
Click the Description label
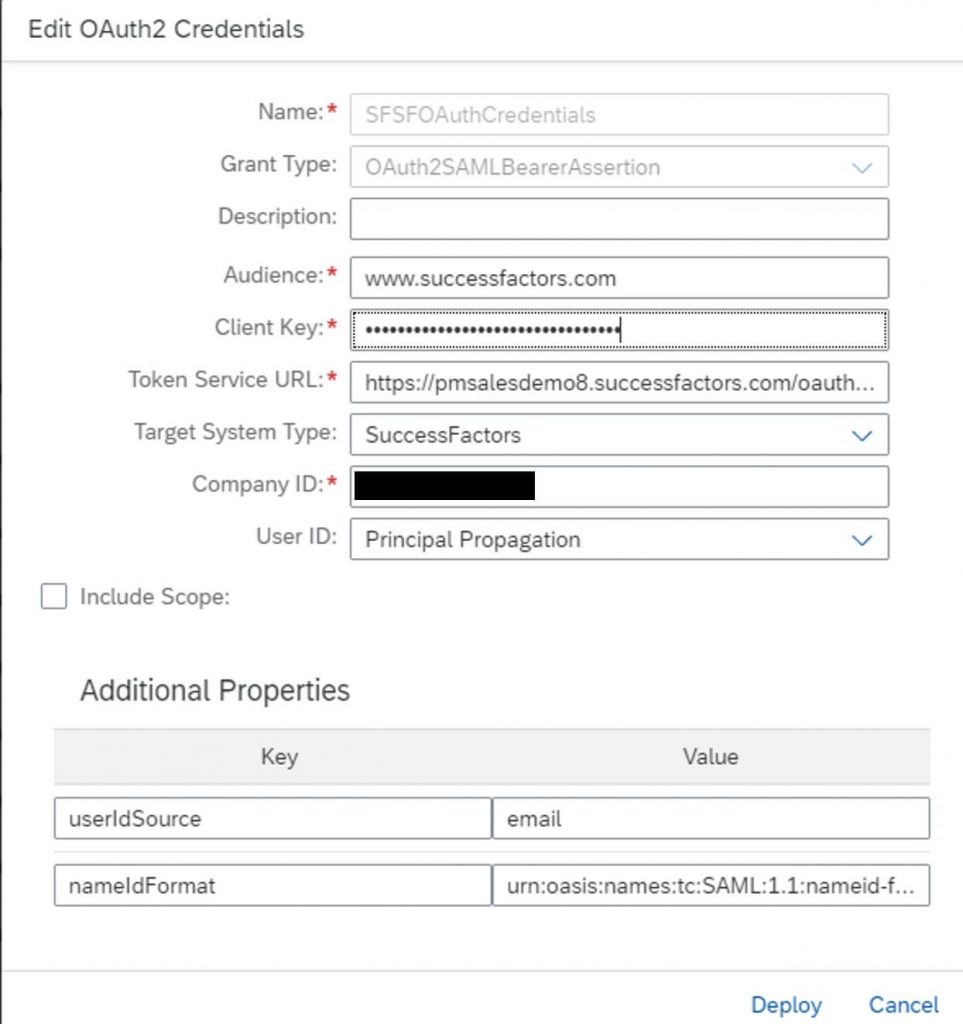277,216
